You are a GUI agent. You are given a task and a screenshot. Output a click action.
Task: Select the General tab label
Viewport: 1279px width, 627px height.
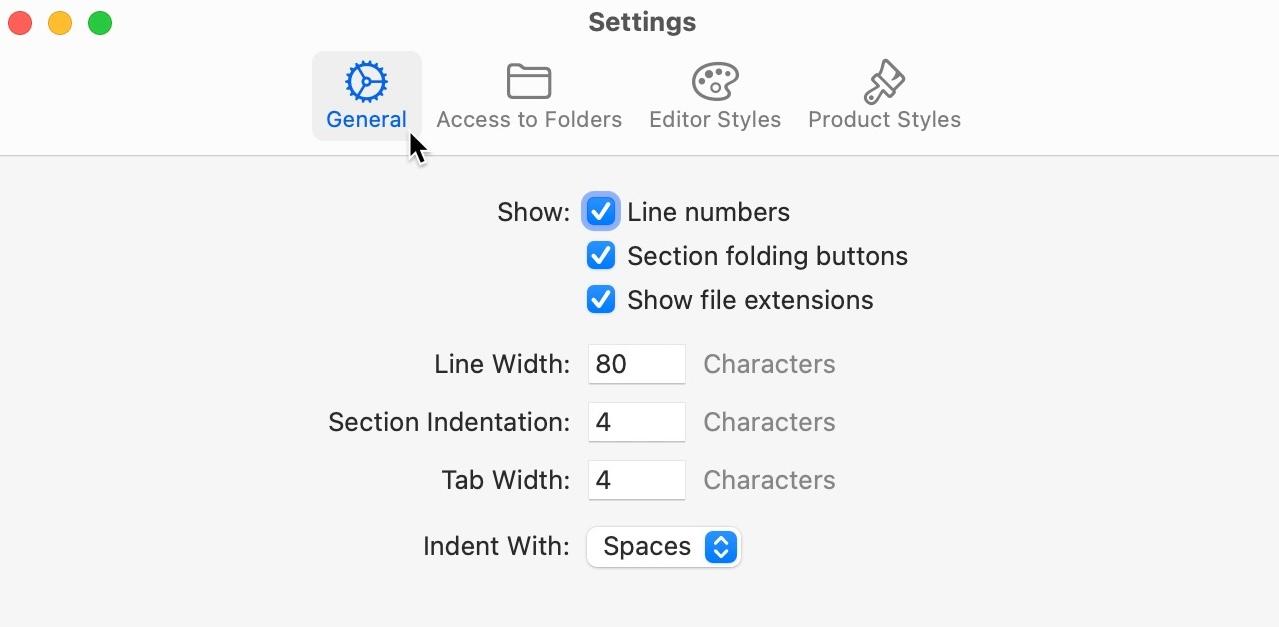pyautogui.click(x=366, y=119)
